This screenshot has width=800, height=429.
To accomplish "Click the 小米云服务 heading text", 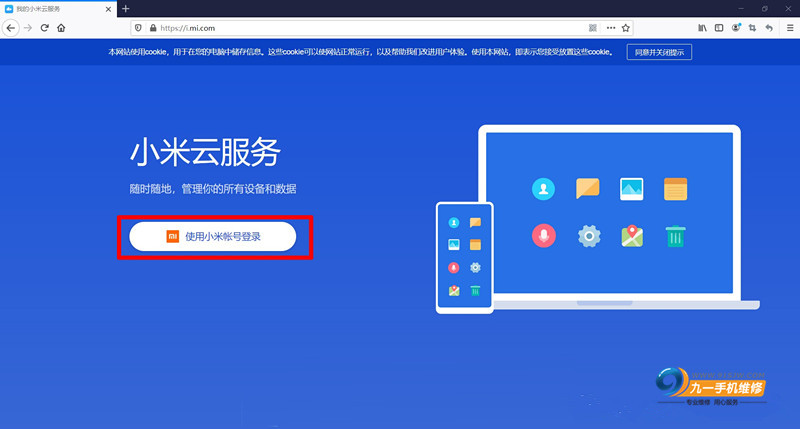I will click(x=205, y=152).
